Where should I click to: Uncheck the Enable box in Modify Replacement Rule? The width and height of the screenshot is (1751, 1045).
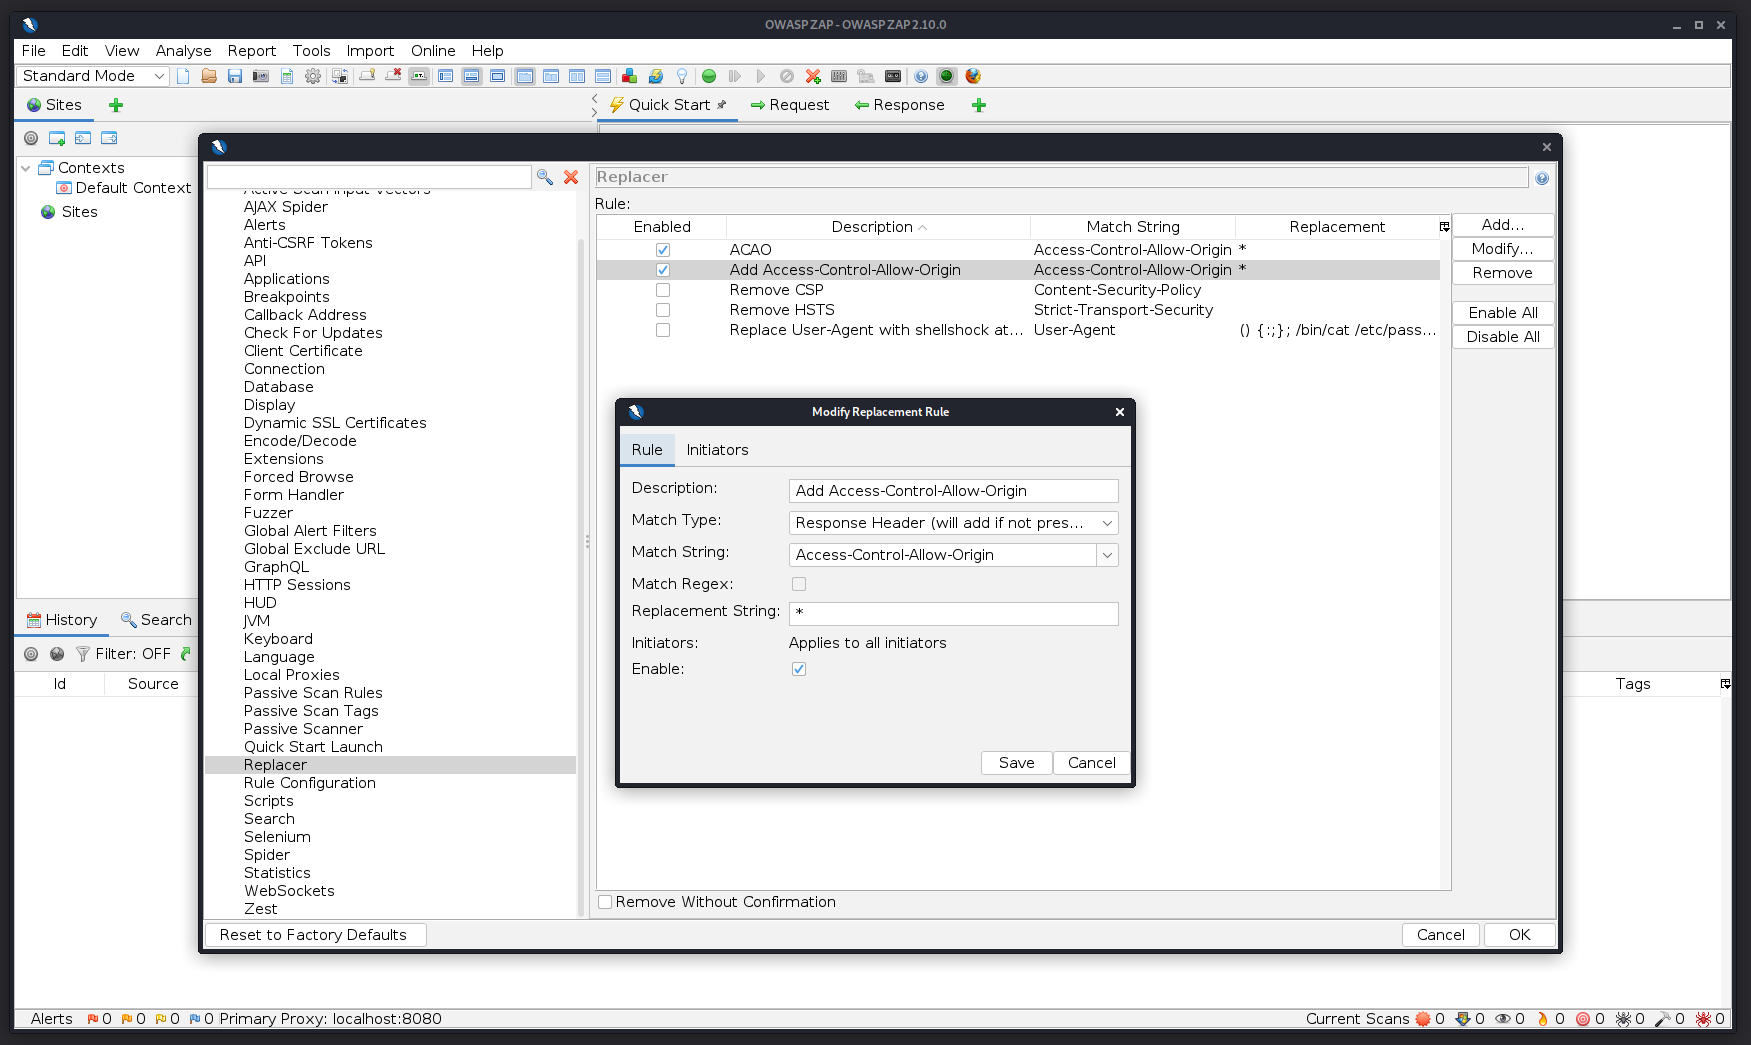798,669
